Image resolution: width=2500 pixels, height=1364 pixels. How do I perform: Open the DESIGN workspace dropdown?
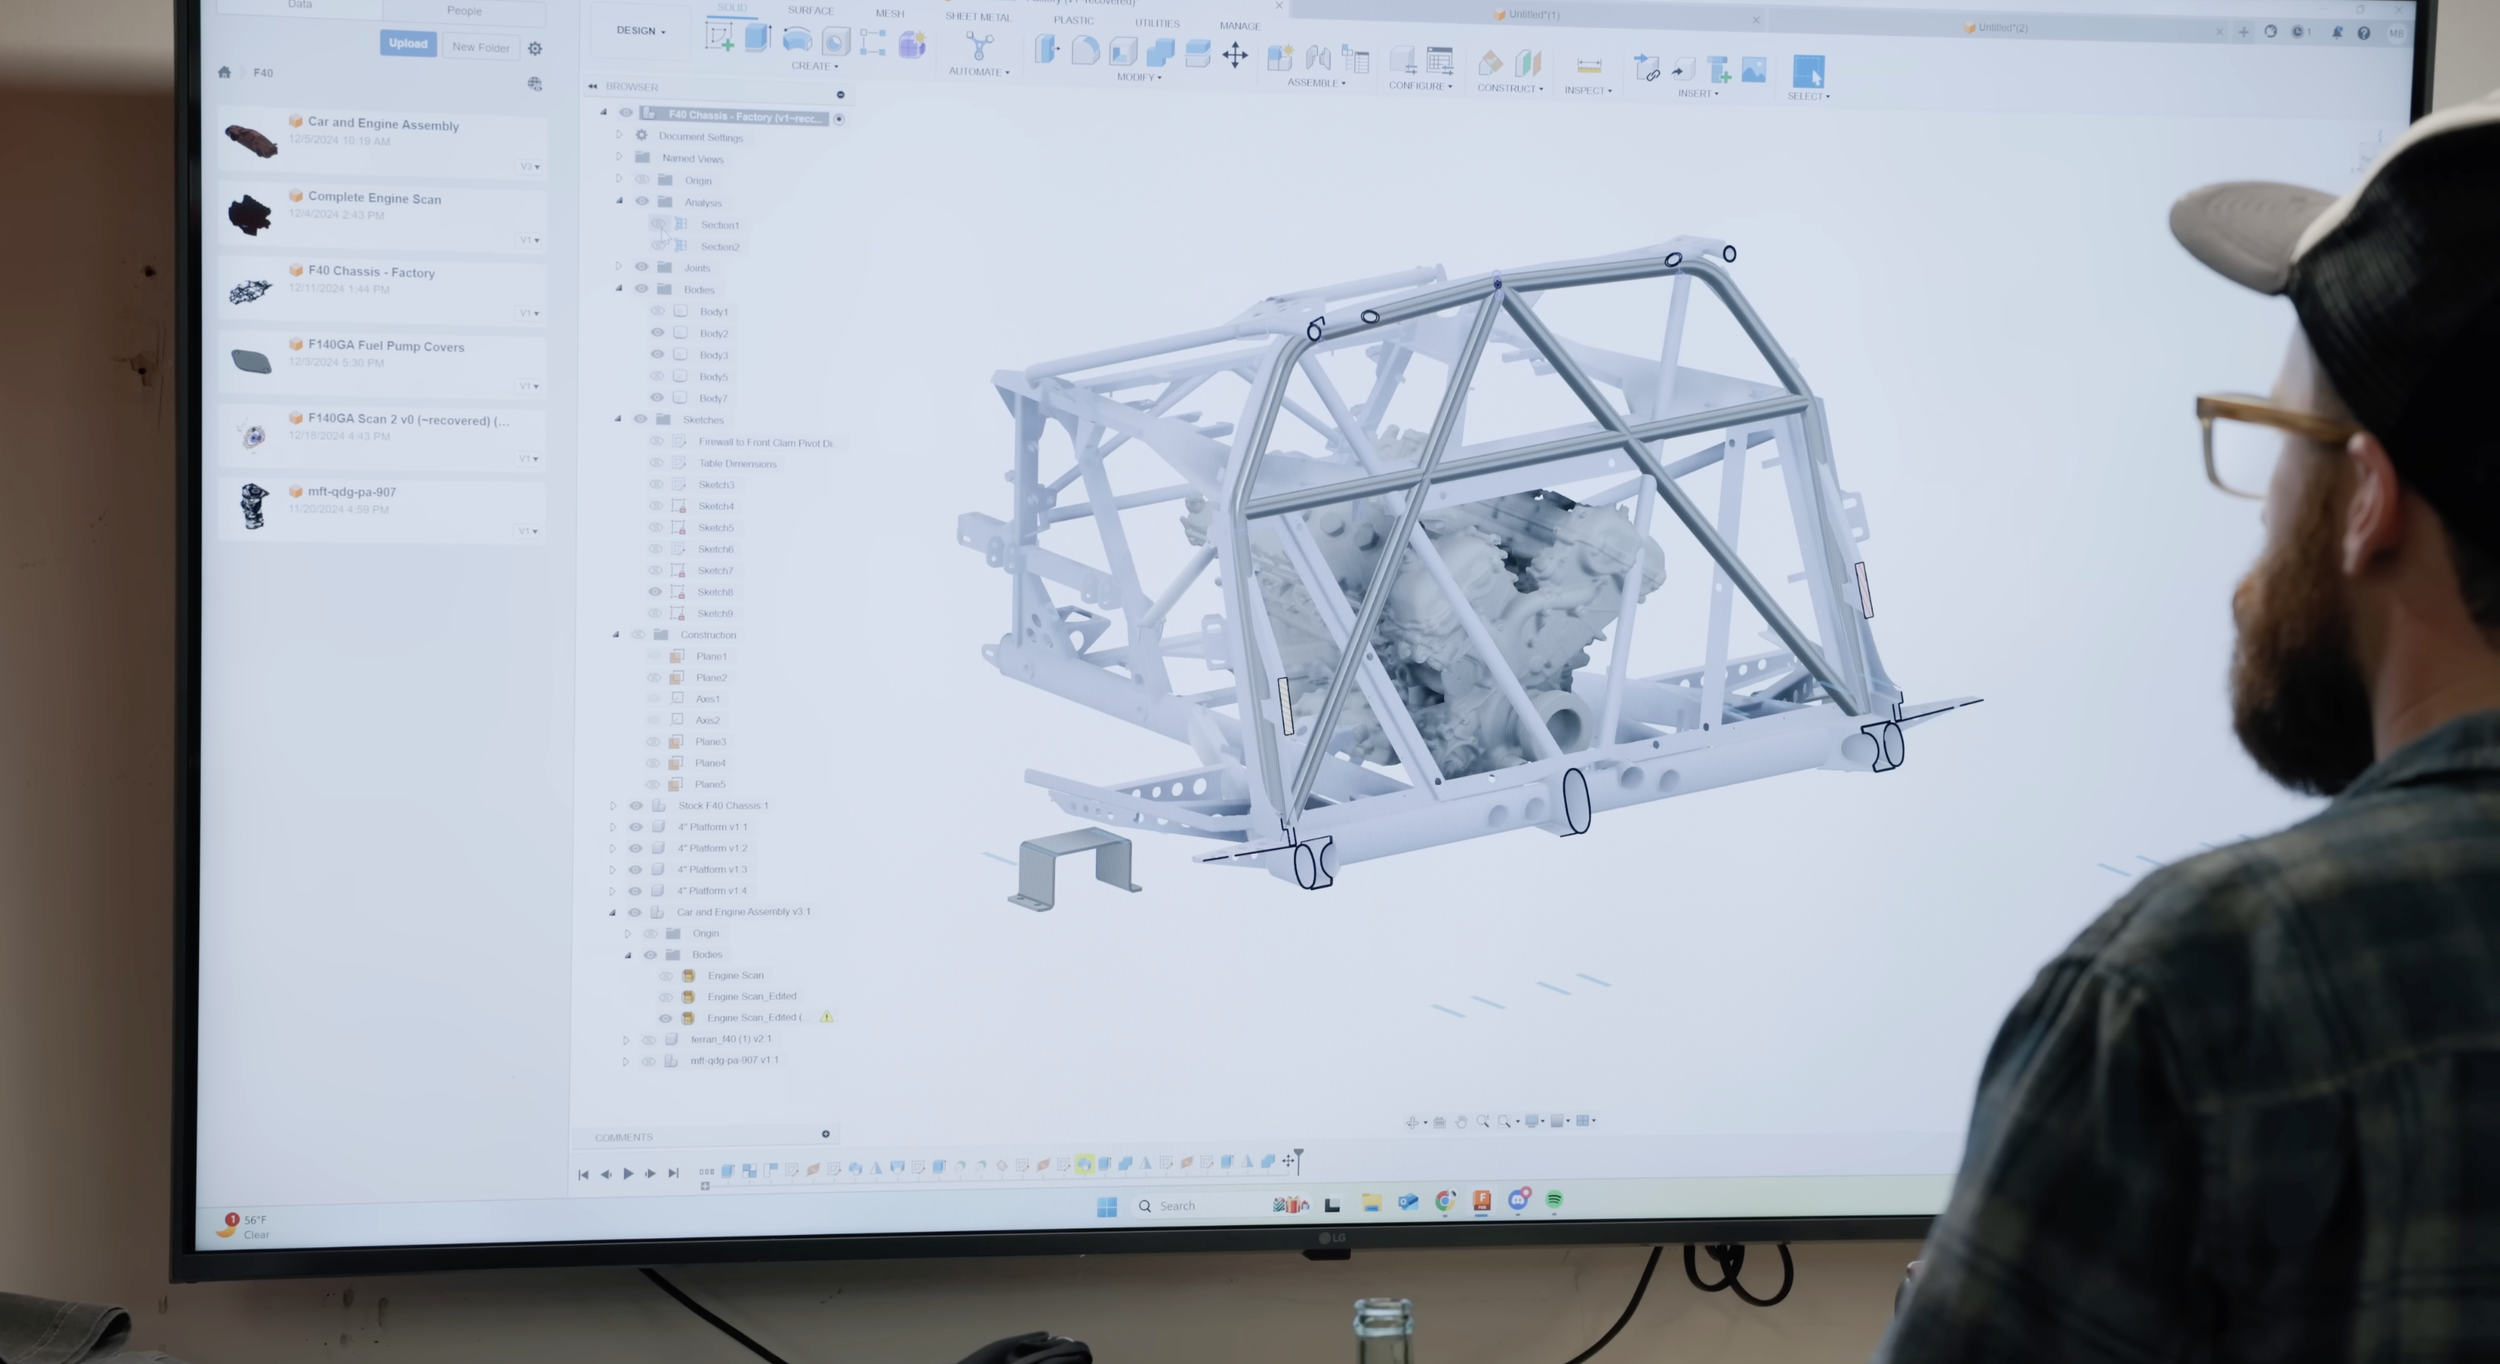pyautogui.click(x=641, y=31)
